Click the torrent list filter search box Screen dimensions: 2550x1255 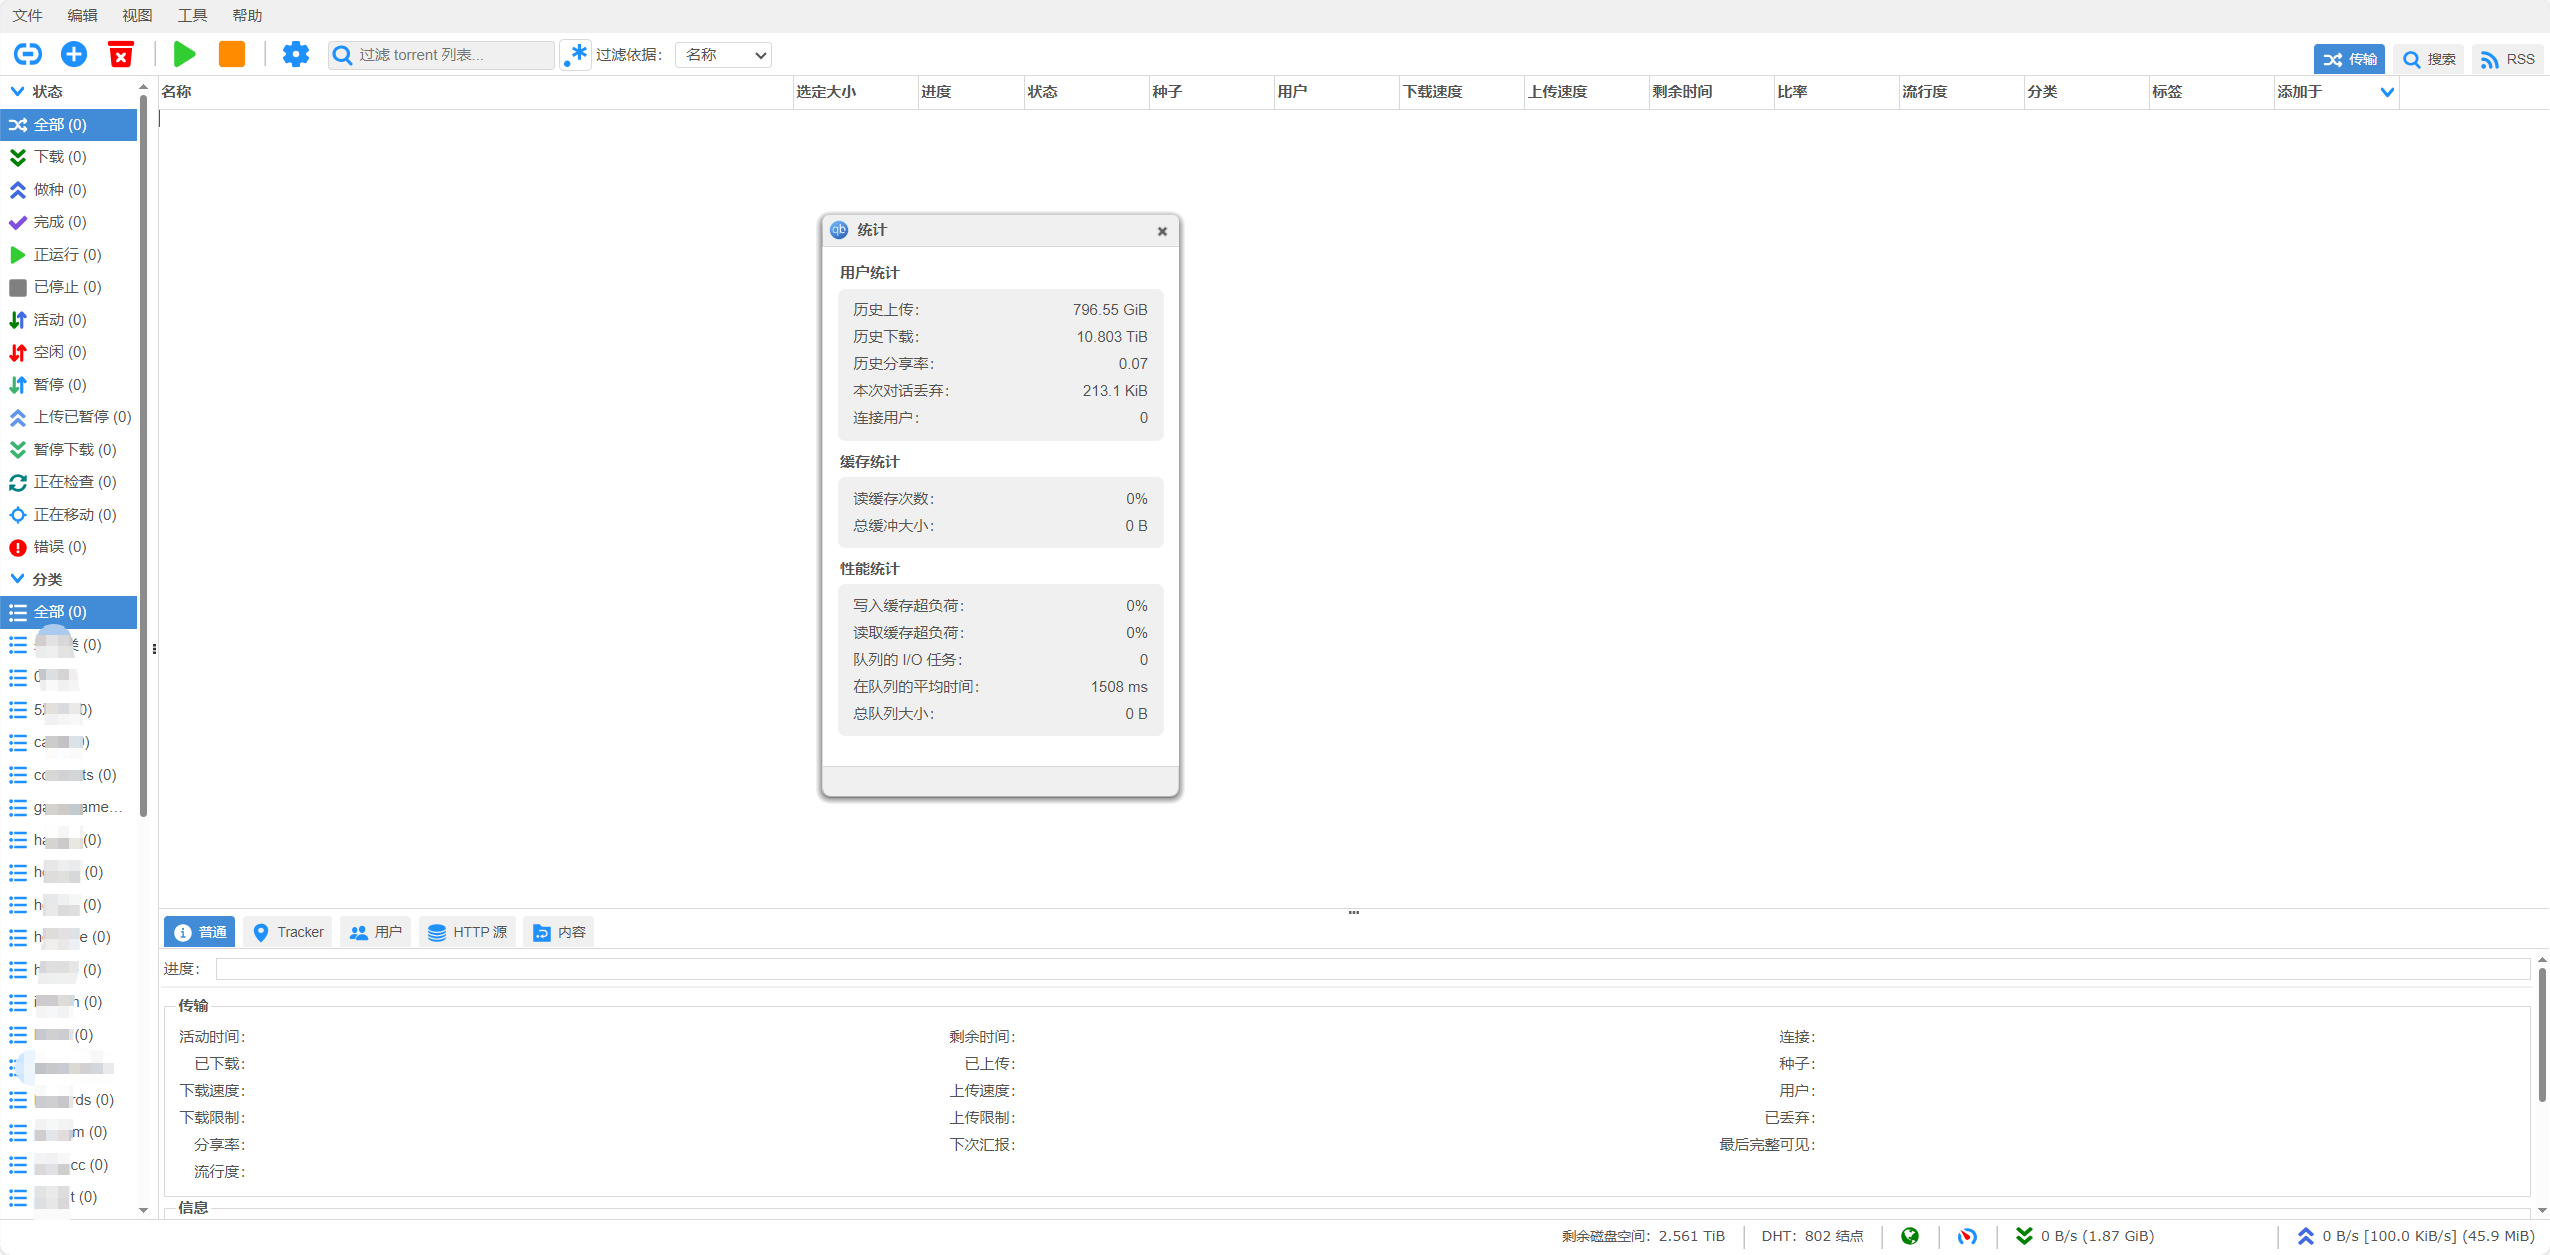pos(440,54)
